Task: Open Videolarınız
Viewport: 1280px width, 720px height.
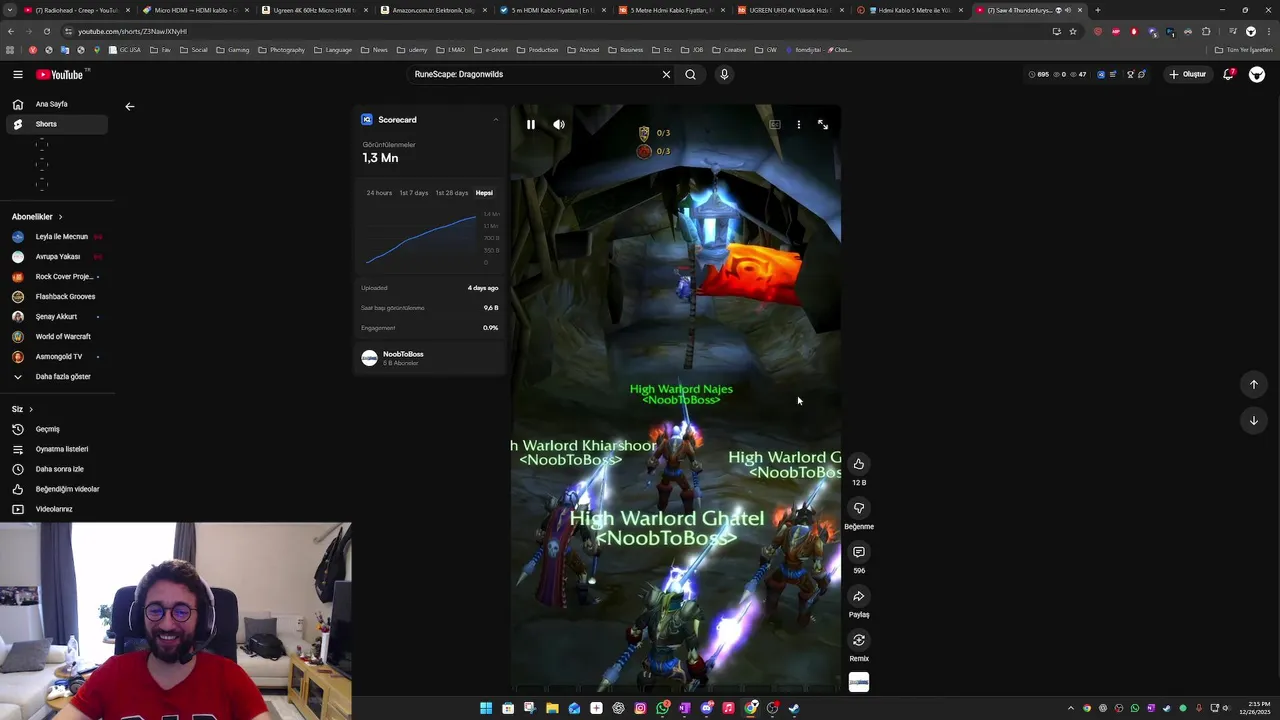Action: pyautogui.click(x=56, y=509)
